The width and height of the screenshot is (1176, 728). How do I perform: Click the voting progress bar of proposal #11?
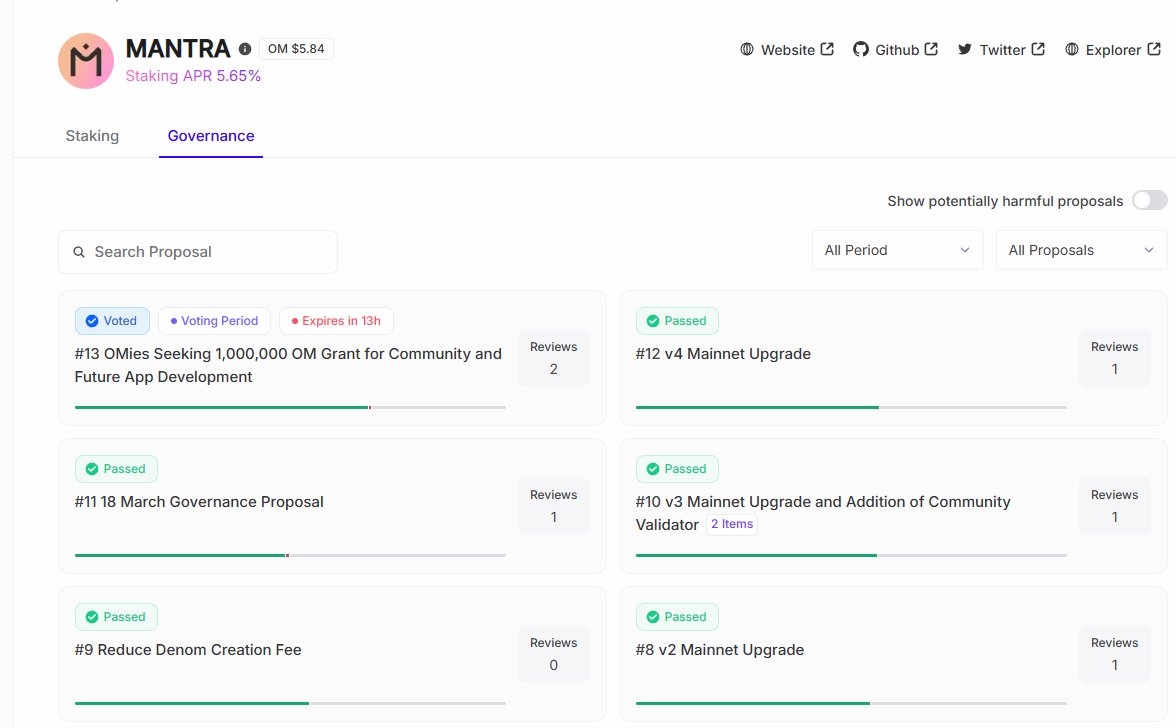290,555
